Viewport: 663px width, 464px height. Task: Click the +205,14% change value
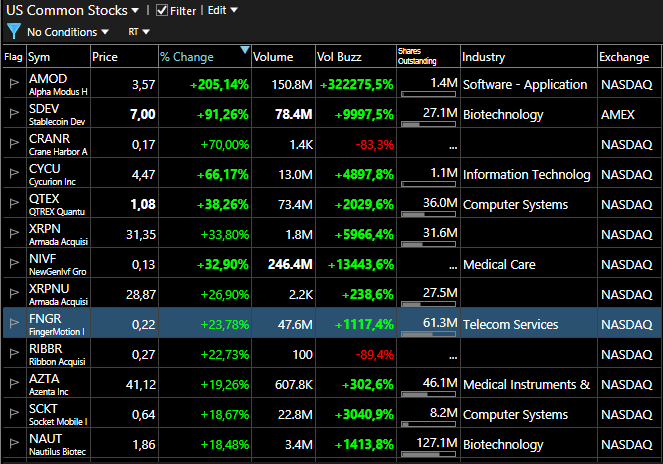coord(219,84)
